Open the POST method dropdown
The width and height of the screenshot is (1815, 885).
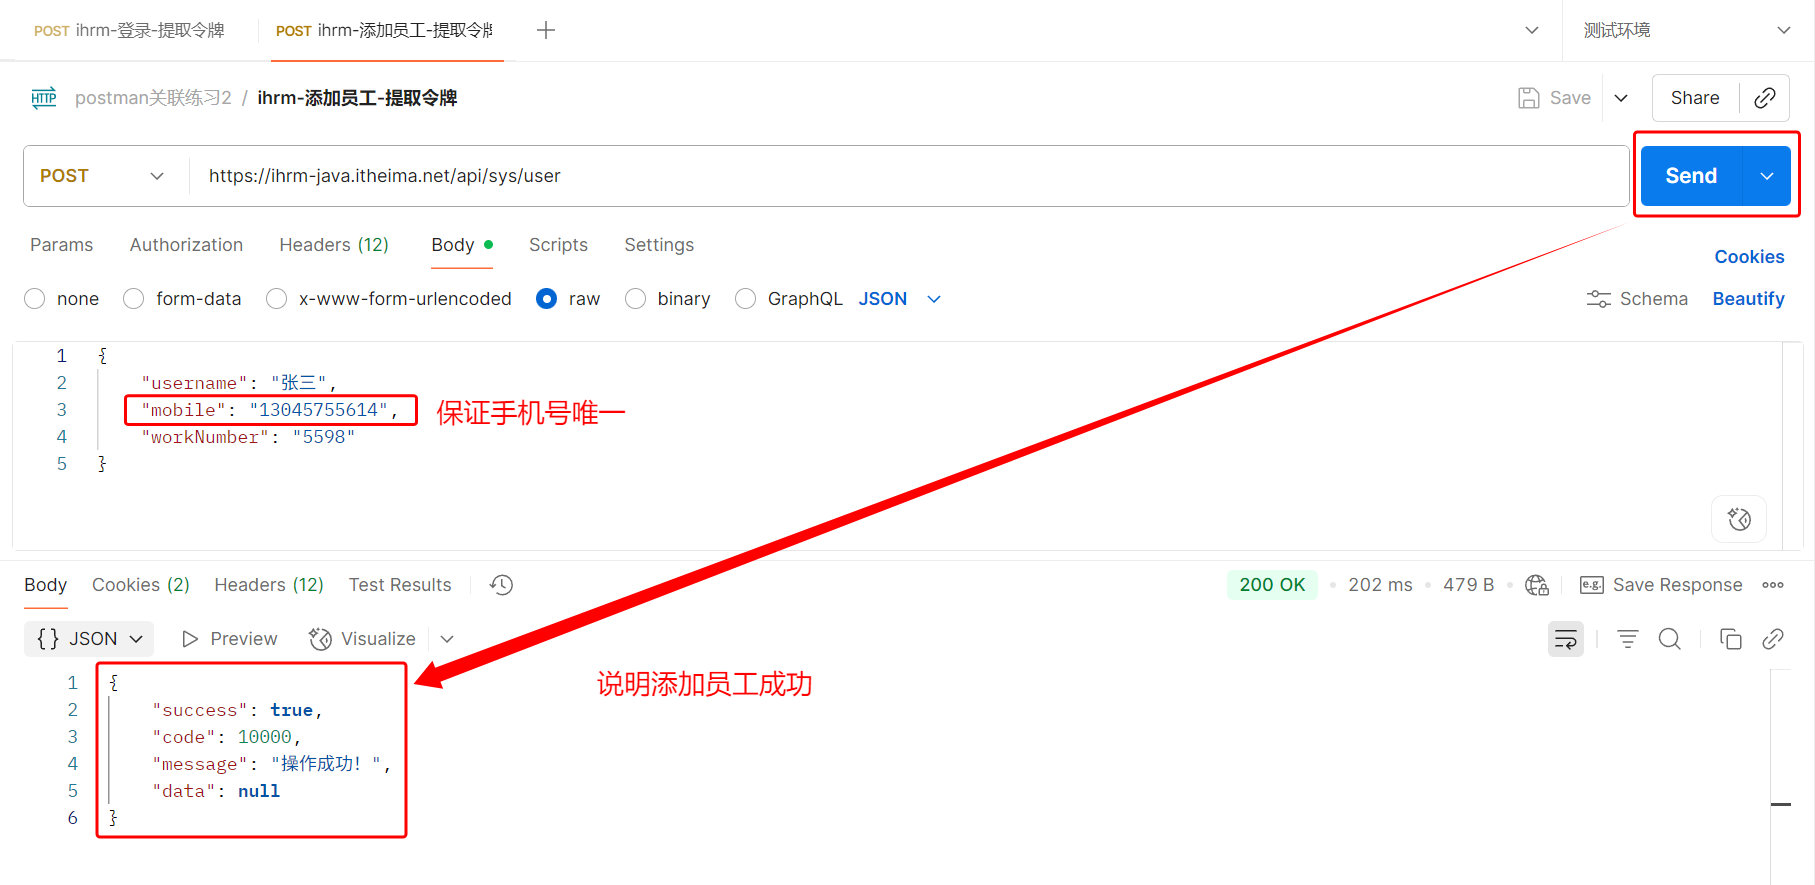(102, 176)
